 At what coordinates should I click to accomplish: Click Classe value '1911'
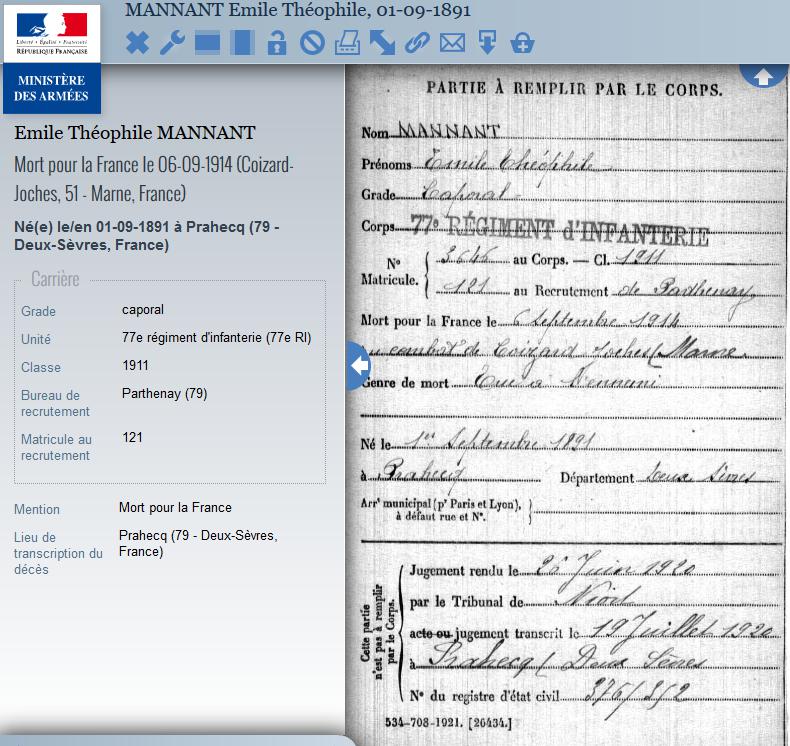click(x=136, y=365)
